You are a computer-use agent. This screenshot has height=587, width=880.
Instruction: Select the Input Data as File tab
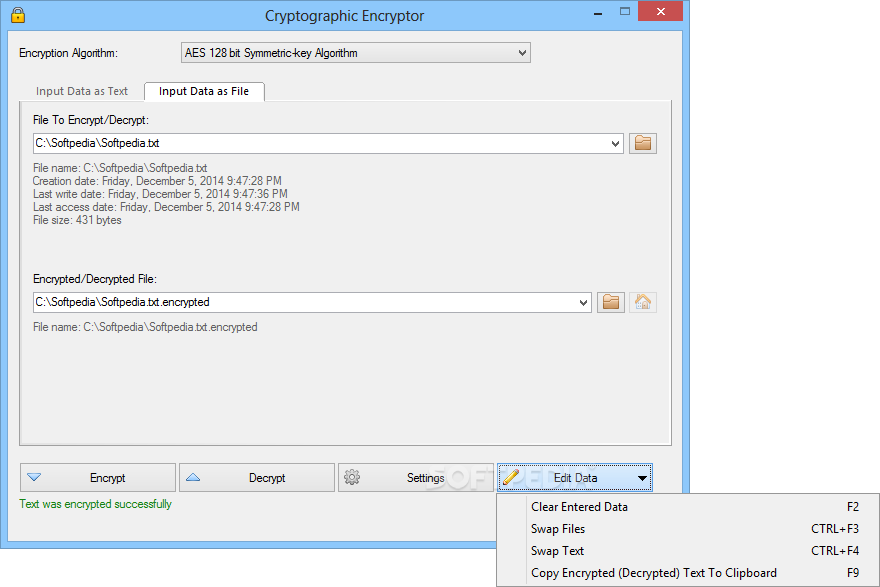(204, 91)
